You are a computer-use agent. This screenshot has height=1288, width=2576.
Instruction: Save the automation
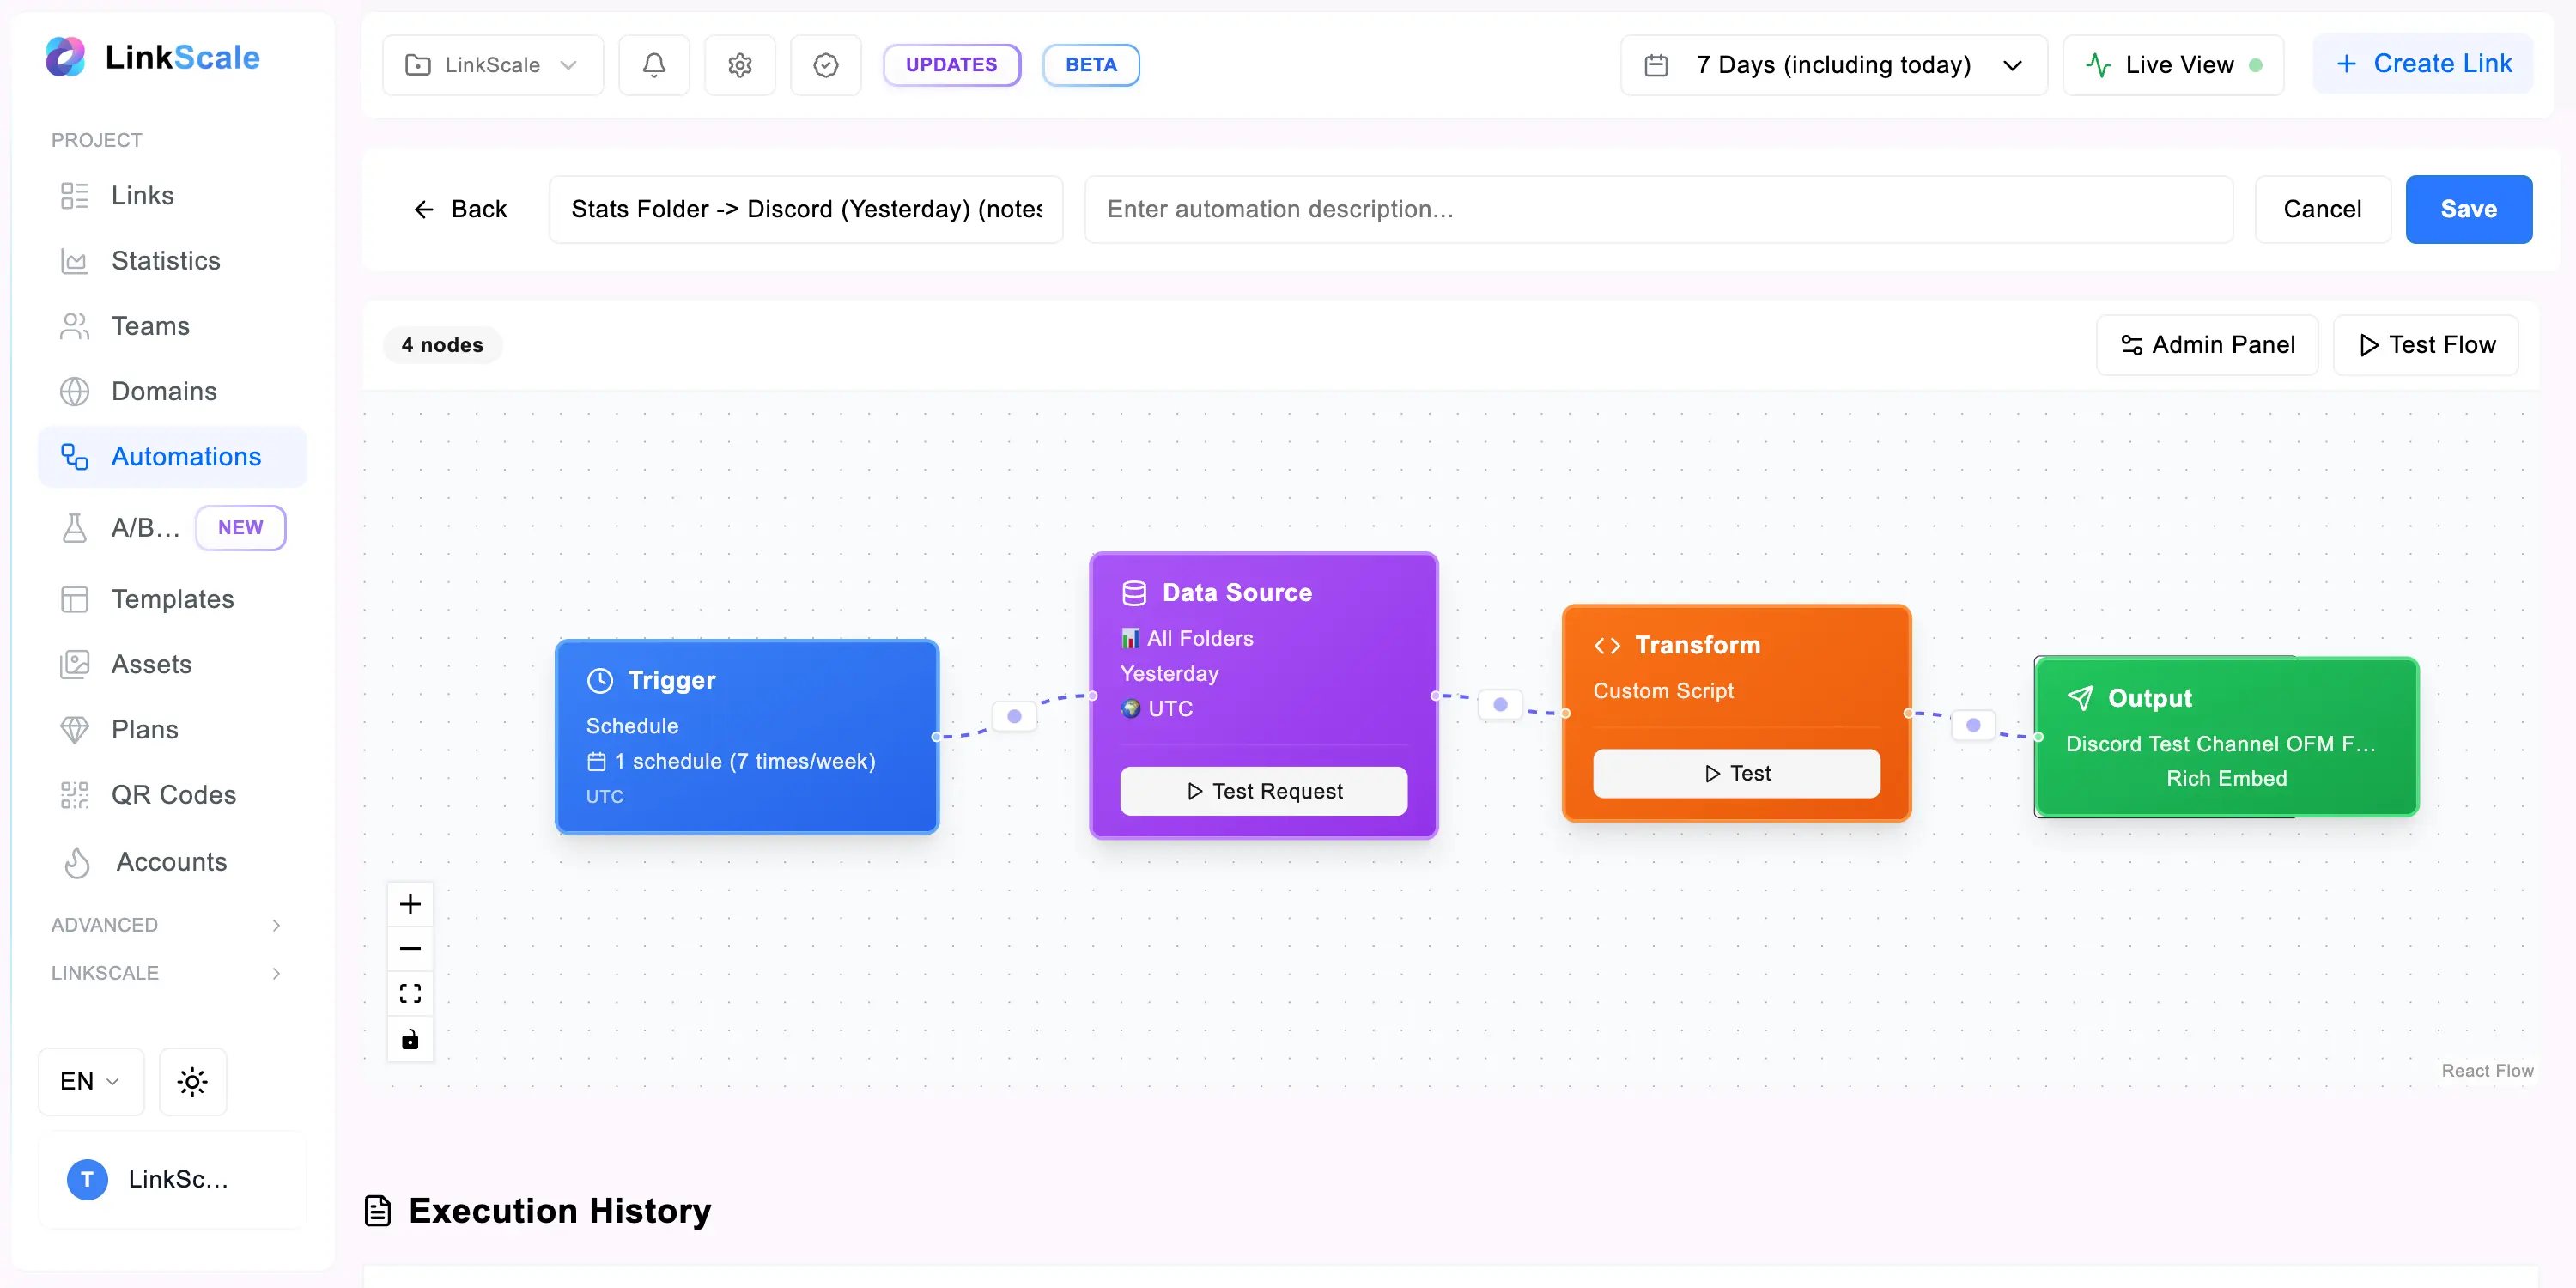pyautogui.click(x=2467, y=209)
